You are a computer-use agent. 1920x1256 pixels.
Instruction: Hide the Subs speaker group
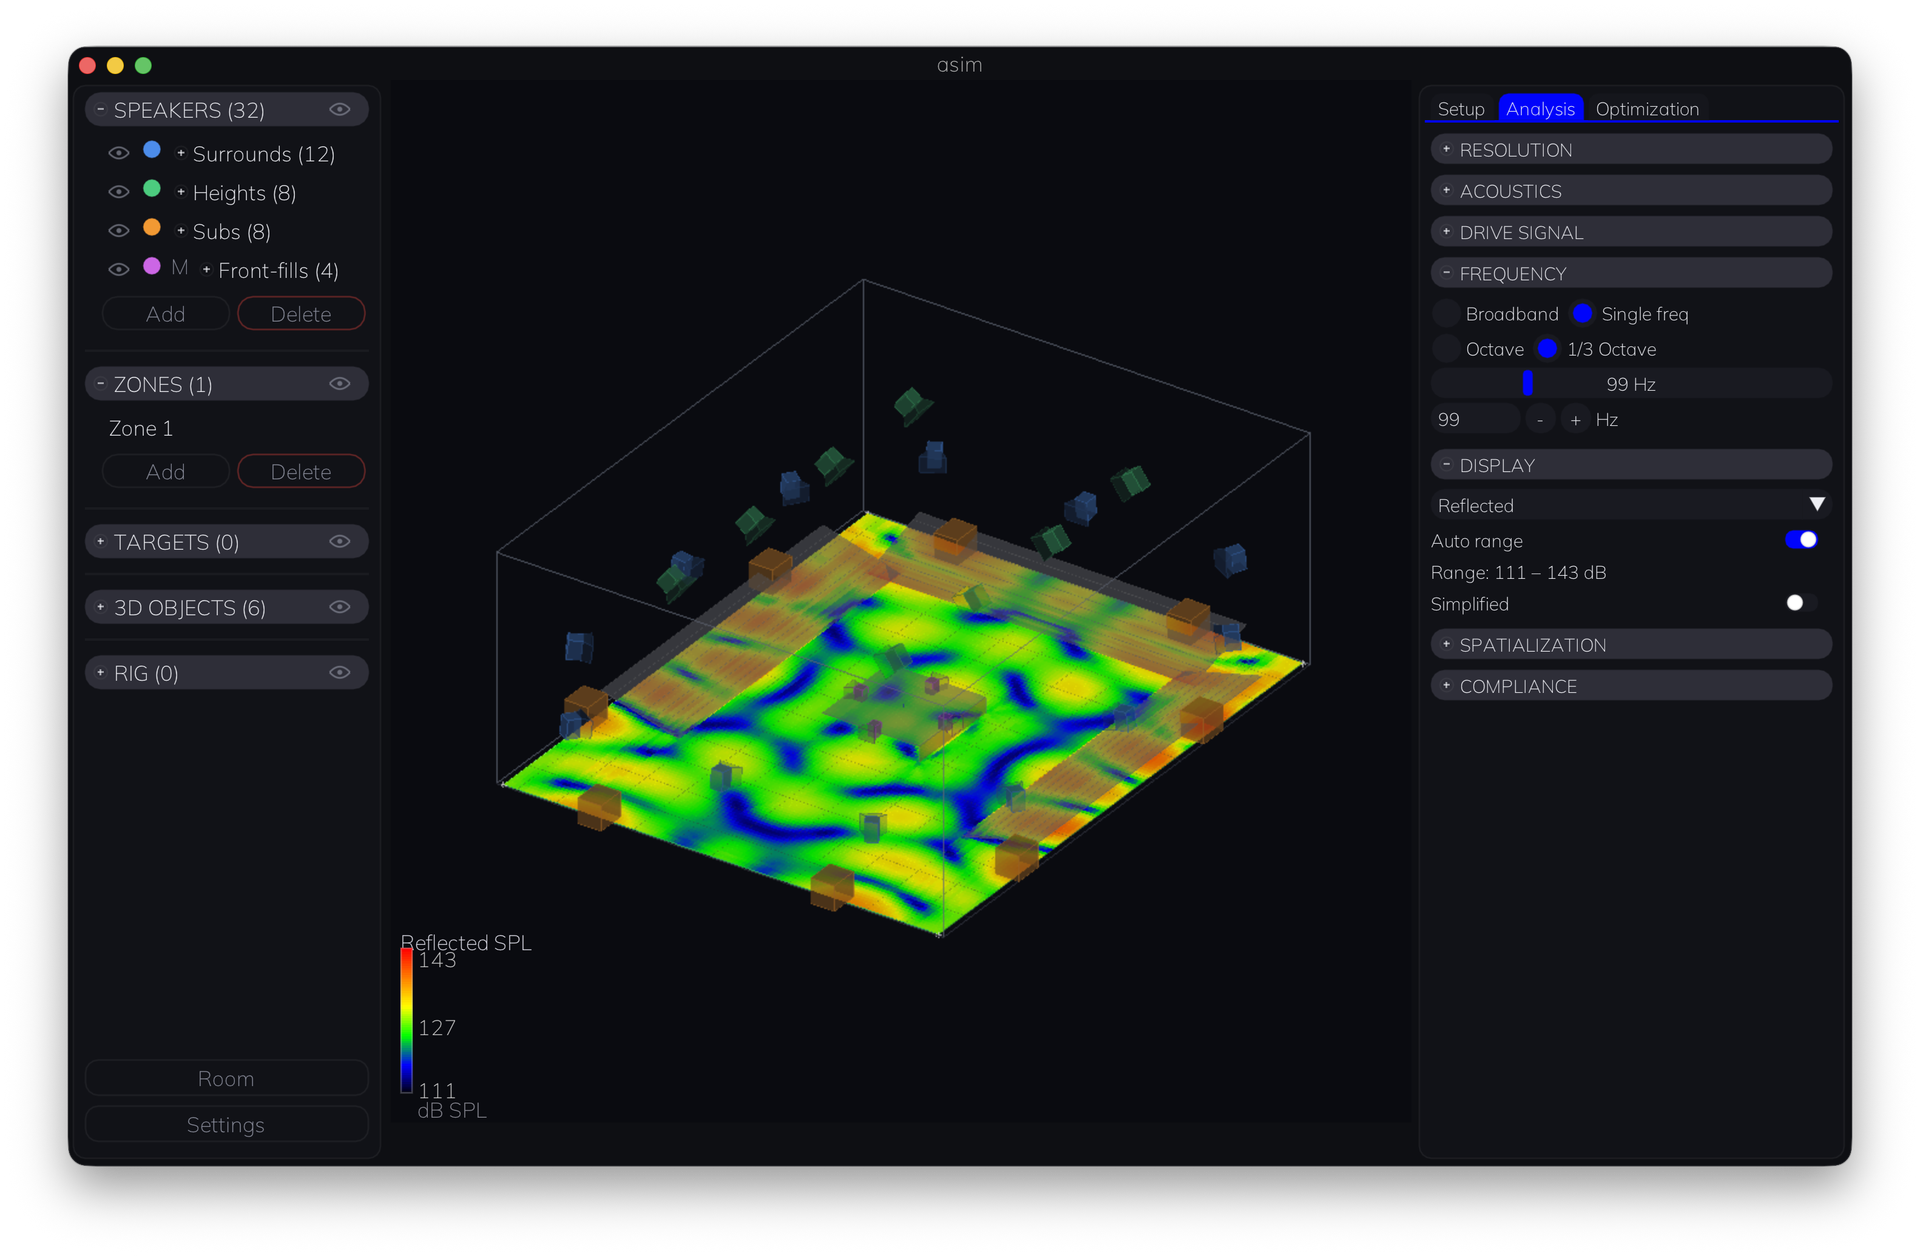[x=119, y=231]
